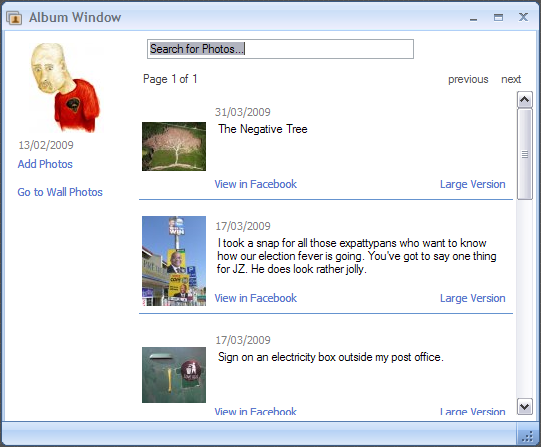This screenshot has width=541, height=447.
Task: Maximize the Album Window
Action: (498, 17)
